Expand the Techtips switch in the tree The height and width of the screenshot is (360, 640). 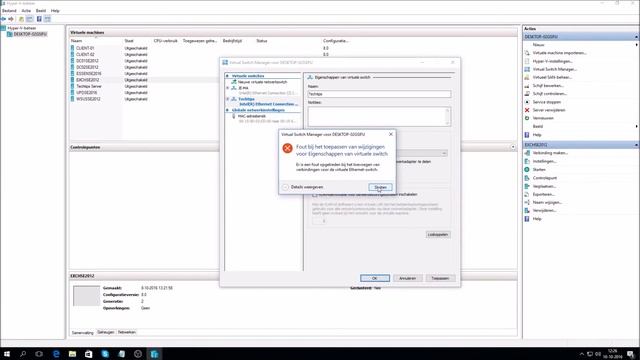[x=228, y=99]
